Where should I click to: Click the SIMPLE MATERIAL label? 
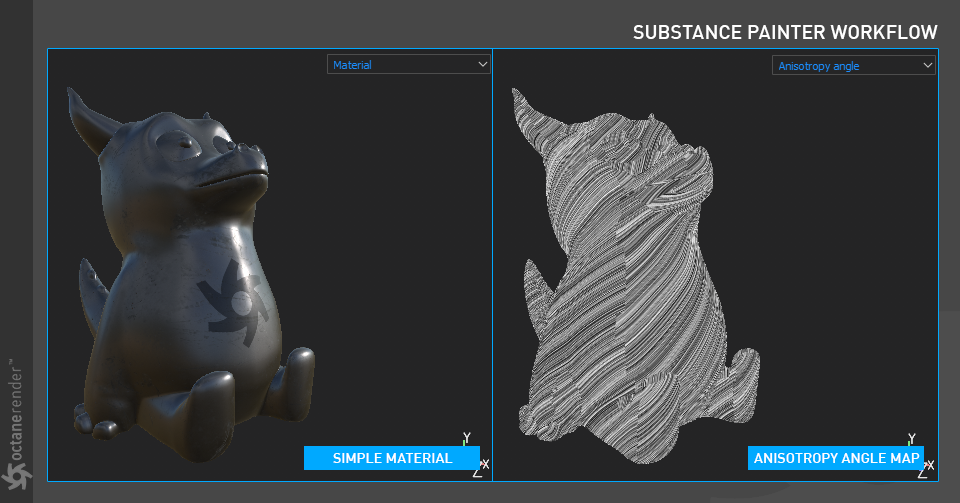point(392,458)
